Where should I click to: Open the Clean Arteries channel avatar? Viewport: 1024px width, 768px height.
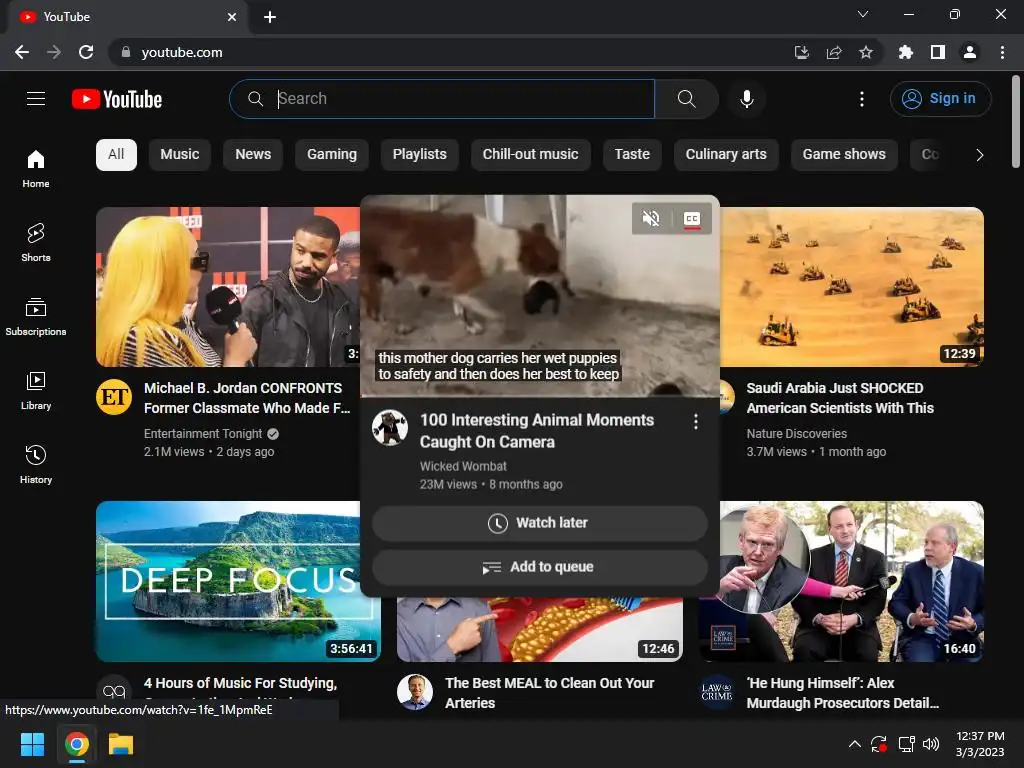click(415, 692)
